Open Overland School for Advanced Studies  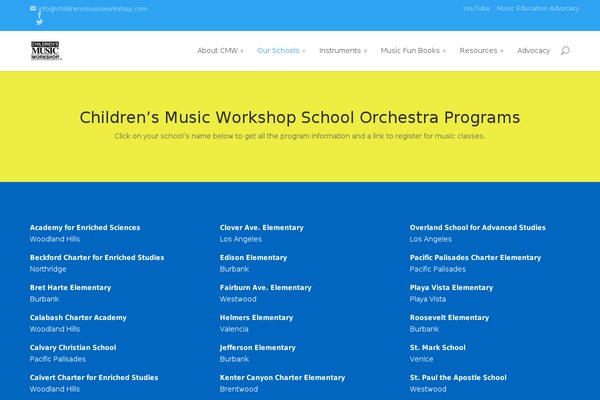(x=478, y=227)
